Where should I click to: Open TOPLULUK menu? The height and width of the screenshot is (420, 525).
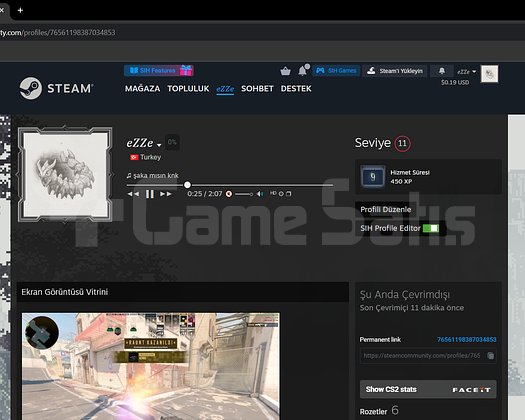pyautogui.click(x=188, y=89)
